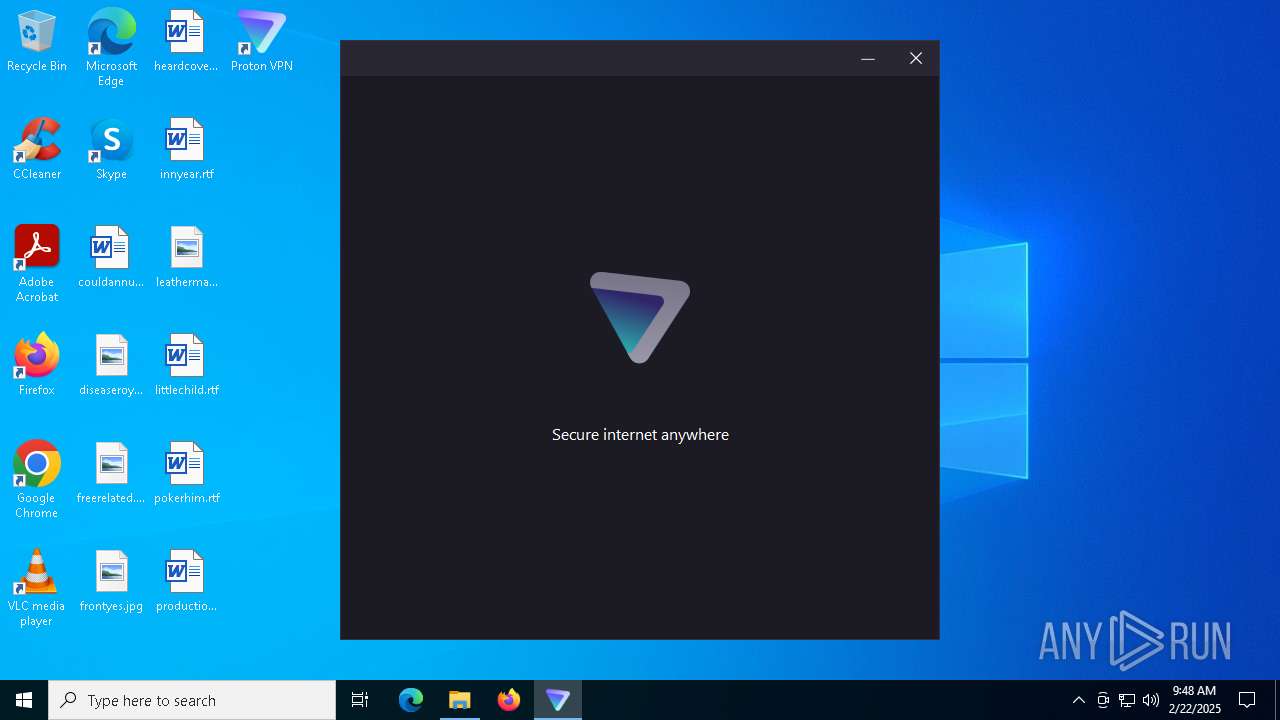1280x720 pixels.
Task: Click the 'Secure internet anywhere' text
Action: point(640,434)
